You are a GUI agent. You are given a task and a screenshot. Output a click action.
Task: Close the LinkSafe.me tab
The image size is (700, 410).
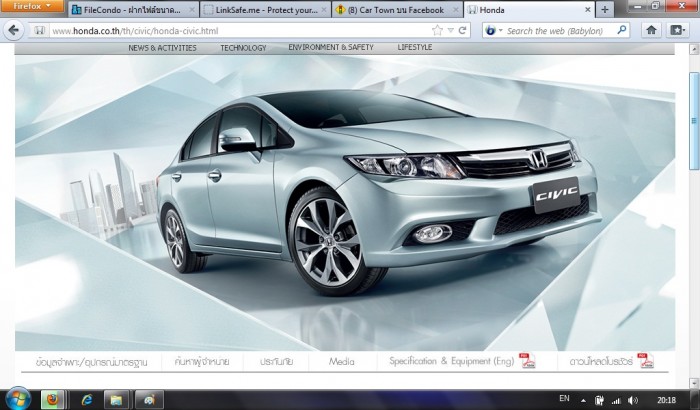(324, 10)
